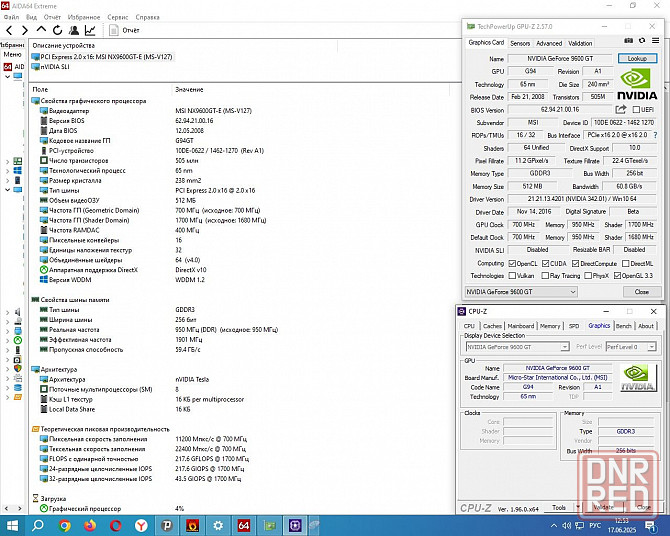
Task: Refresh the AIDA64 page
Action: [x=57, y=30]
